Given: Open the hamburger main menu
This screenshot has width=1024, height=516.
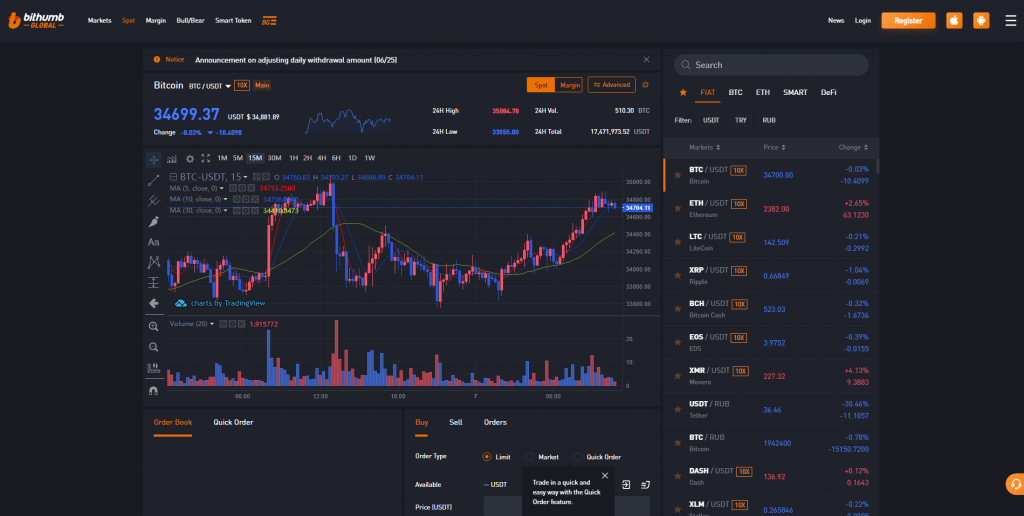Looking at the screenshot, I should 1010,21.
